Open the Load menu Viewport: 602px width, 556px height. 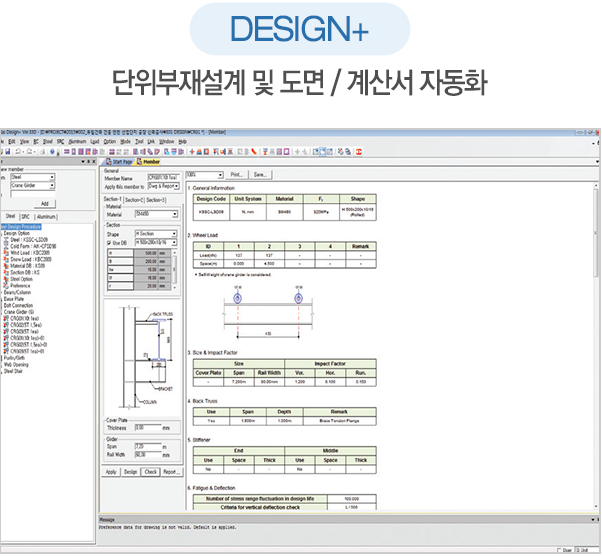[x=95, y=142]
